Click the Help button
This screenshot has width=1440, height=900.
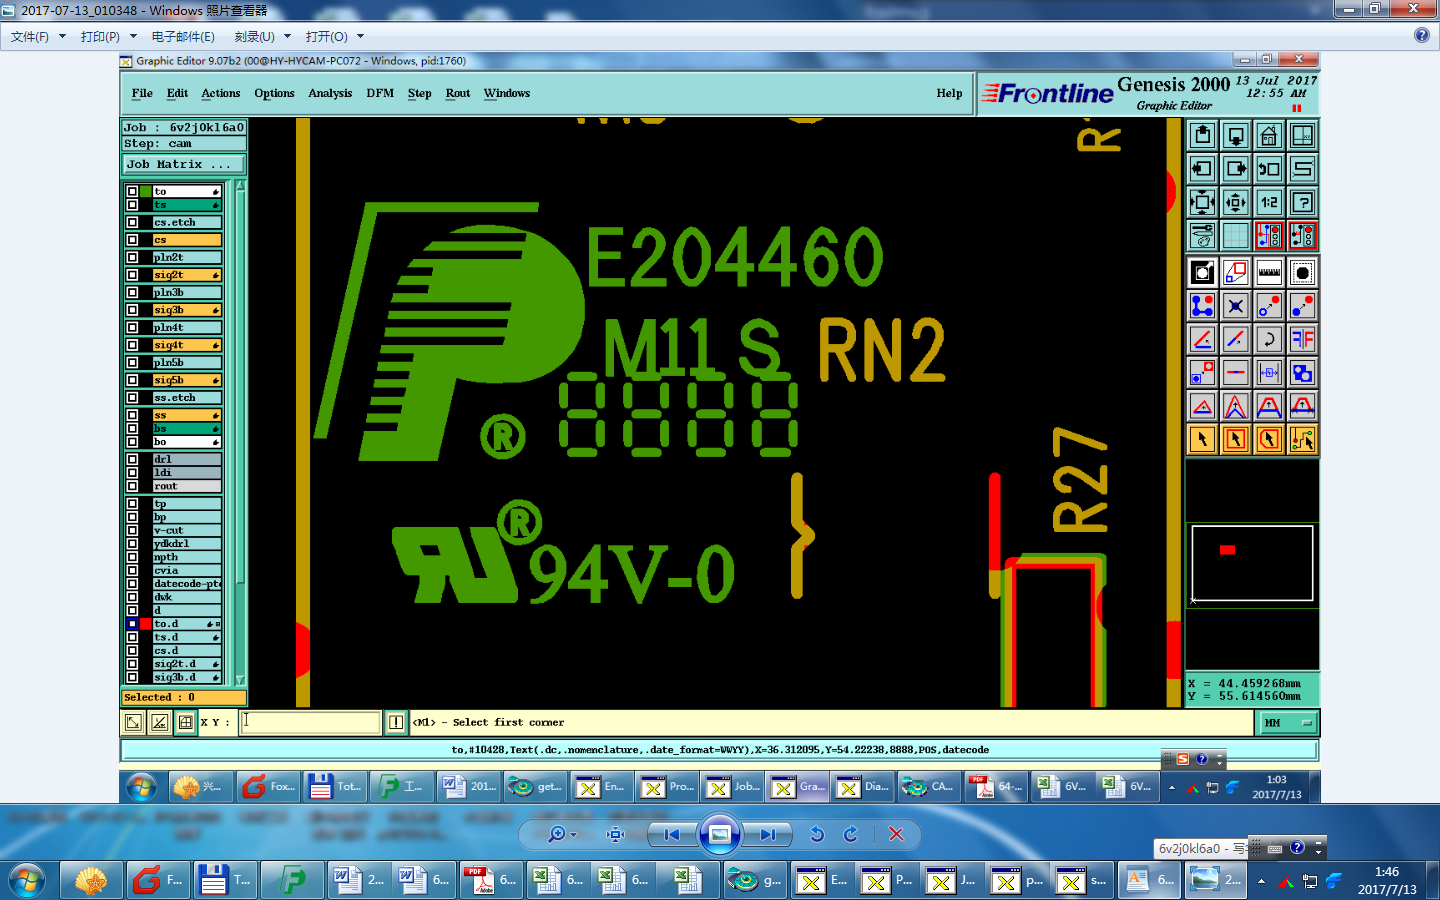tap(949, 93)
